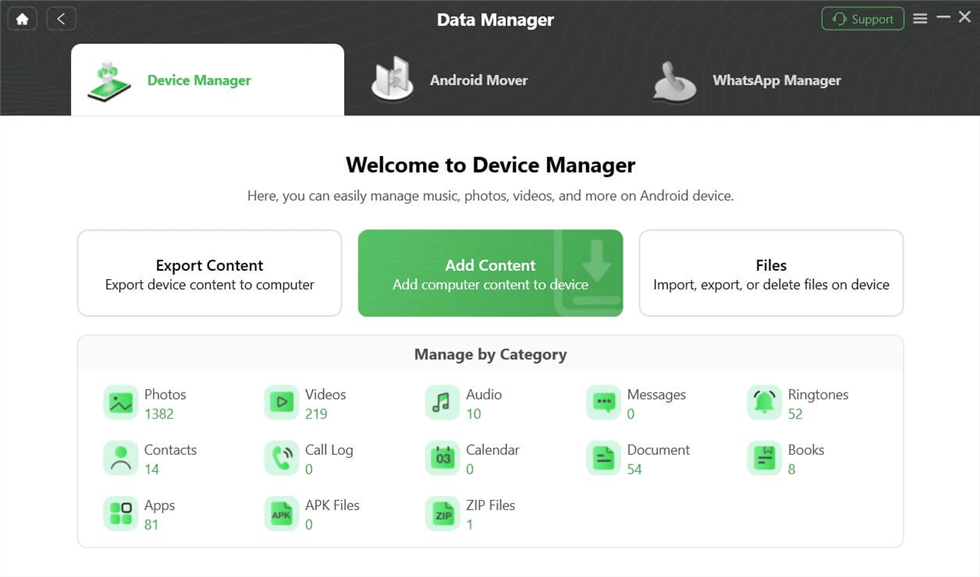Open the Calendar icon
The height and width of the screenshot is (577, 980).
pyautogui.click(x=442, y=458)
